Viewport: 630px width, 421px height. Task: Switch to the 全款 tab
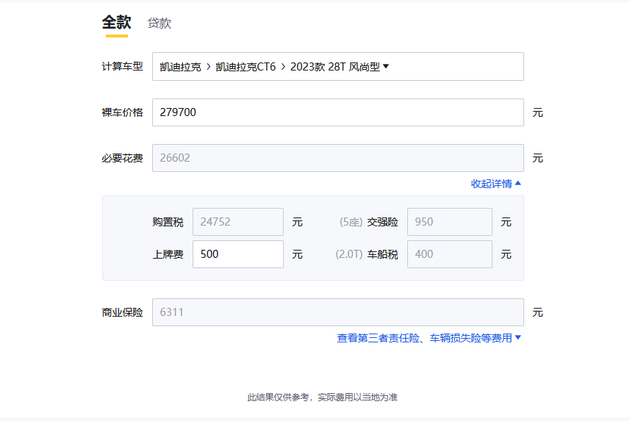pos(116,22)
